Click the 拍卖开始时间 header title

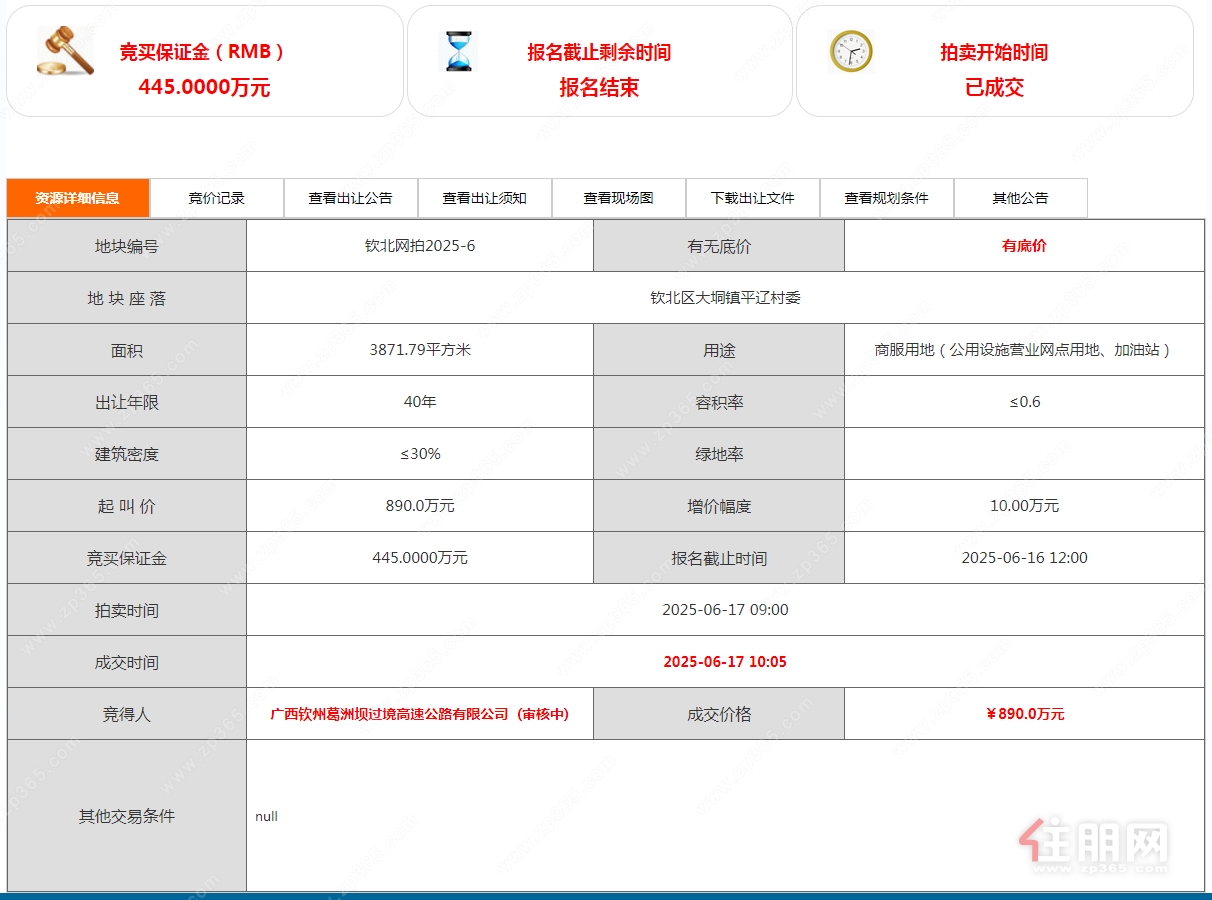994,52
